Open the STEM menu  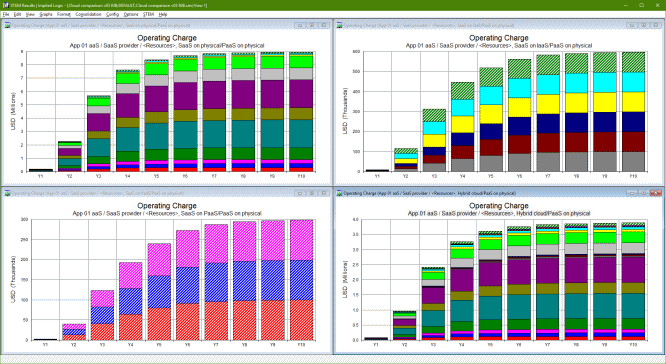148,14
